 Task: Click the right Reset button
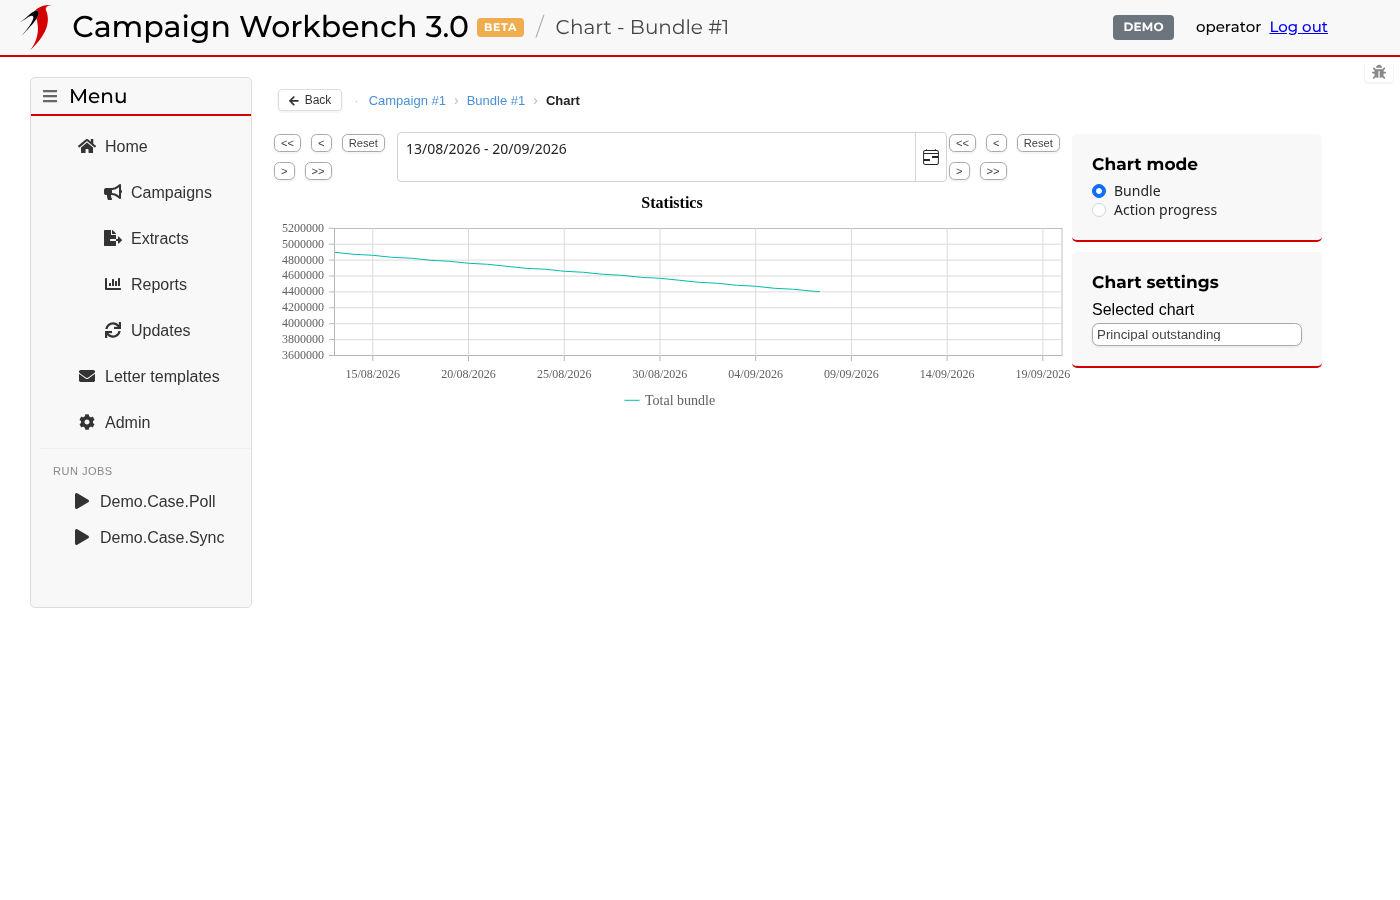[x=1038, y=143]
